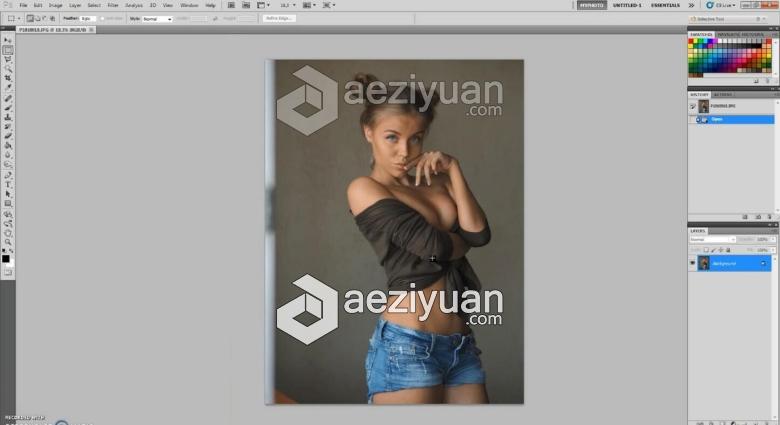Open the Image menu
Image resolution: width=780 pixels, height=425 pixels.
tap(55, 5)
